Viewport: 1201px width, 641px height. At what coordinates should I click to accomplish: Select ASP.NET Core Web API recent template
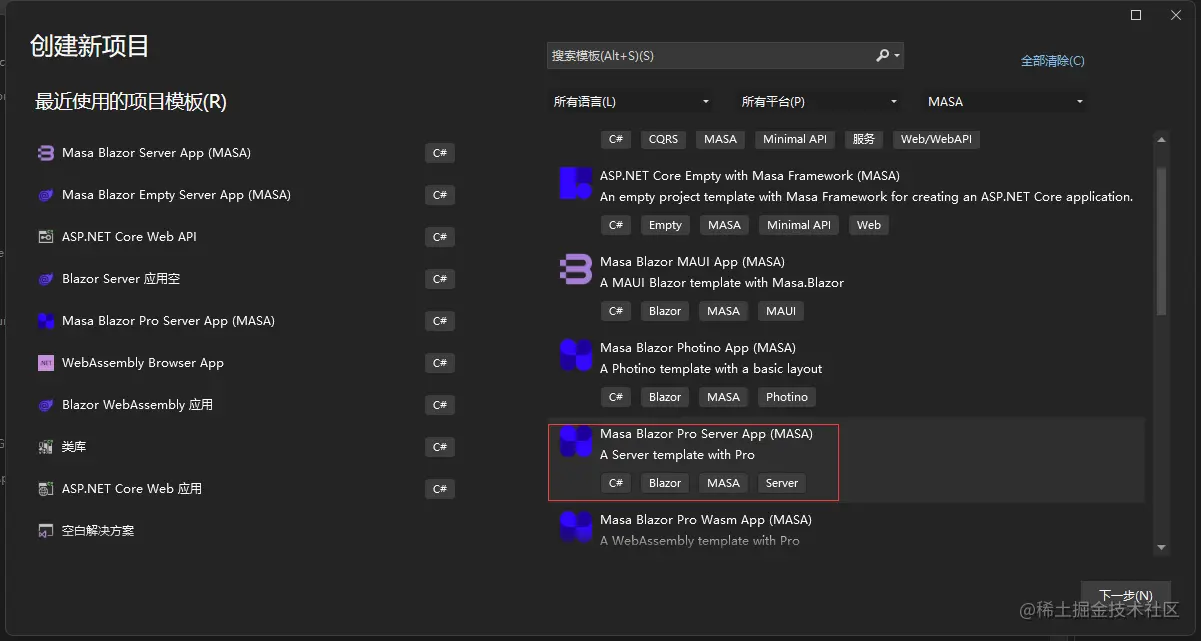point(129,237)
